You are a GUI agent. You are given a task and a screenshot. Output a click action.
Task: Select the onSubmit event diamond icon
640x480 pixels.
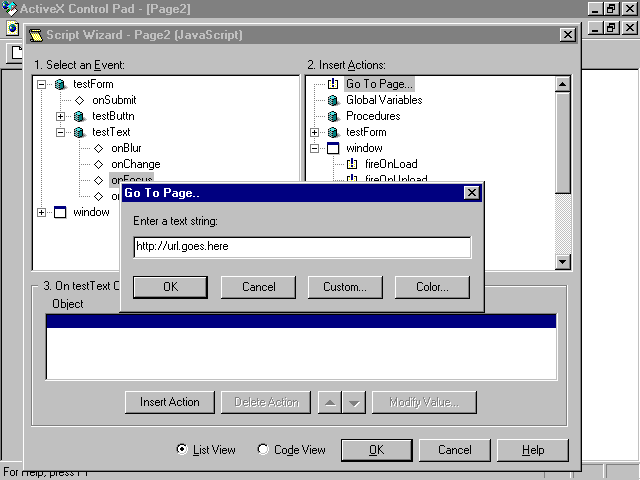(x=79, y=100)
